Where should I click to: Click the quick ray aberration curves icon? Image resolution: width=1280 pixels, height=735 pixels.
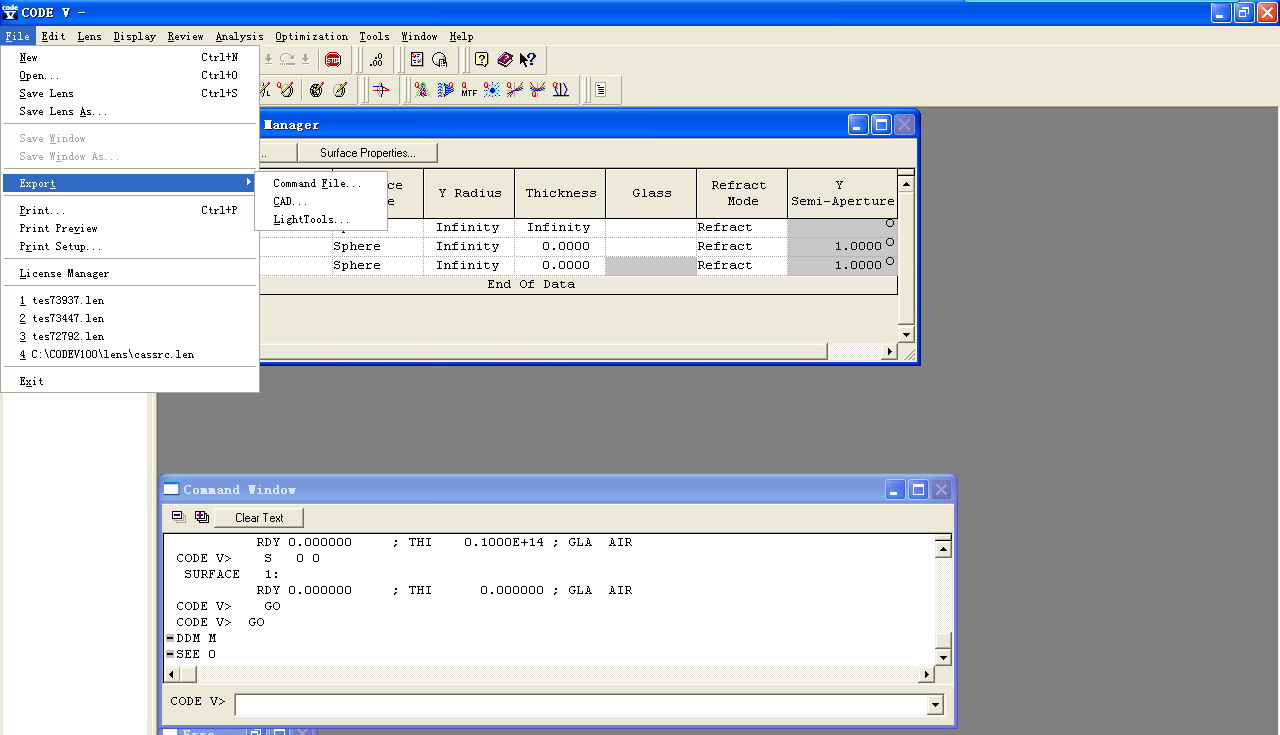pyautogui.click(x=514, y=90)
